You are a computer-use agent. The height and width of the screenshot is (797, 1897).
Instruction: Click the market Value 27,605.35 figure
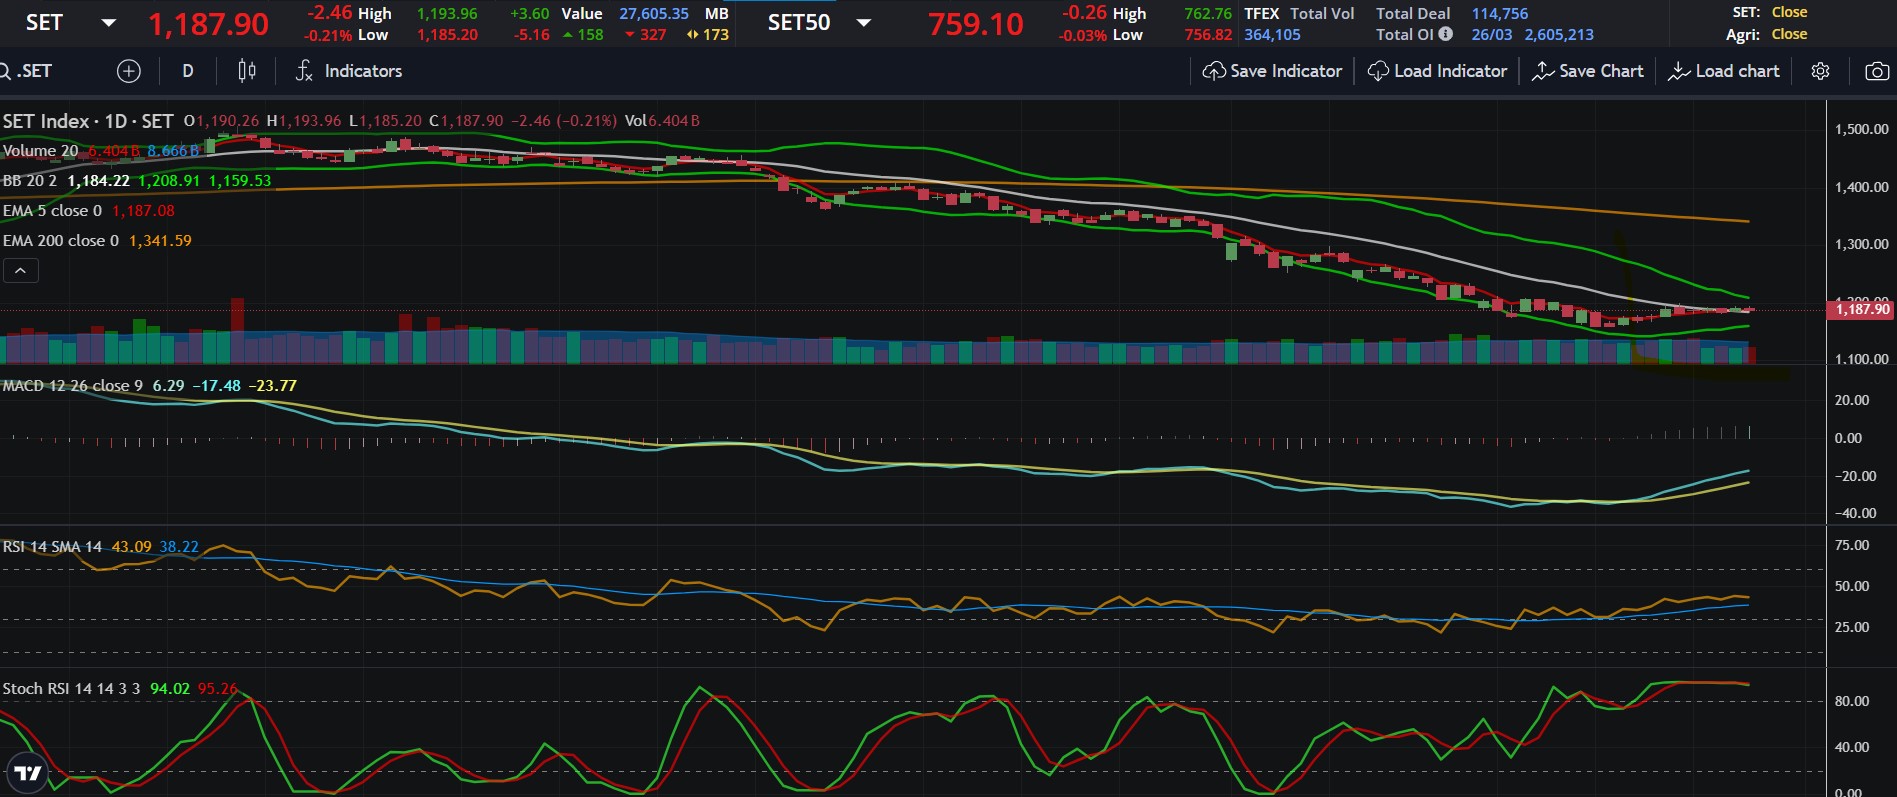pyautogui.click(x=654, y=14)
